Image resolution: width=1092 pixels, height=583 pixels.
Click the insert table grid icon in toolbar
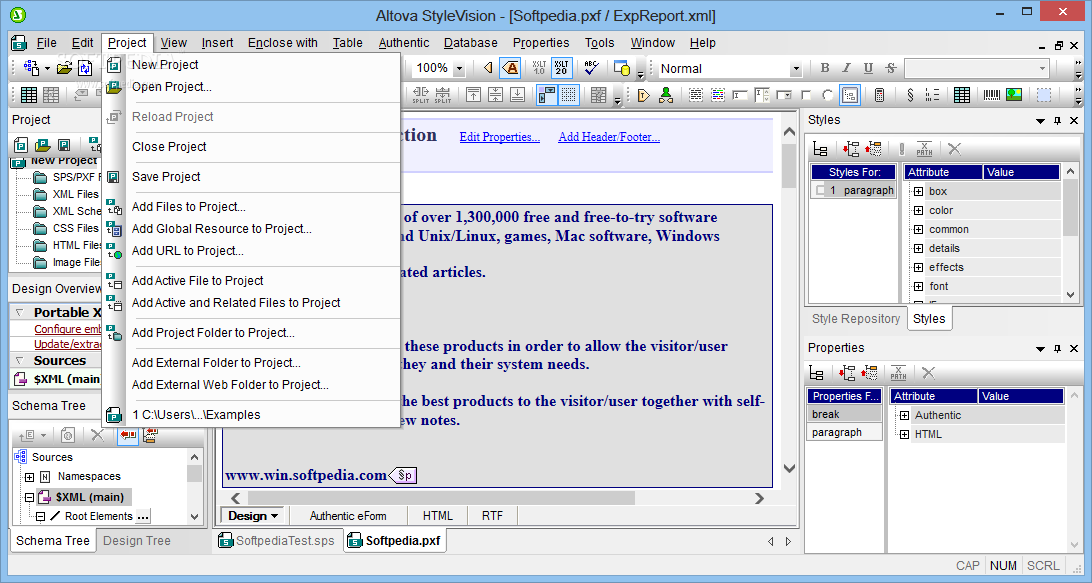click(x=962, y=95)
